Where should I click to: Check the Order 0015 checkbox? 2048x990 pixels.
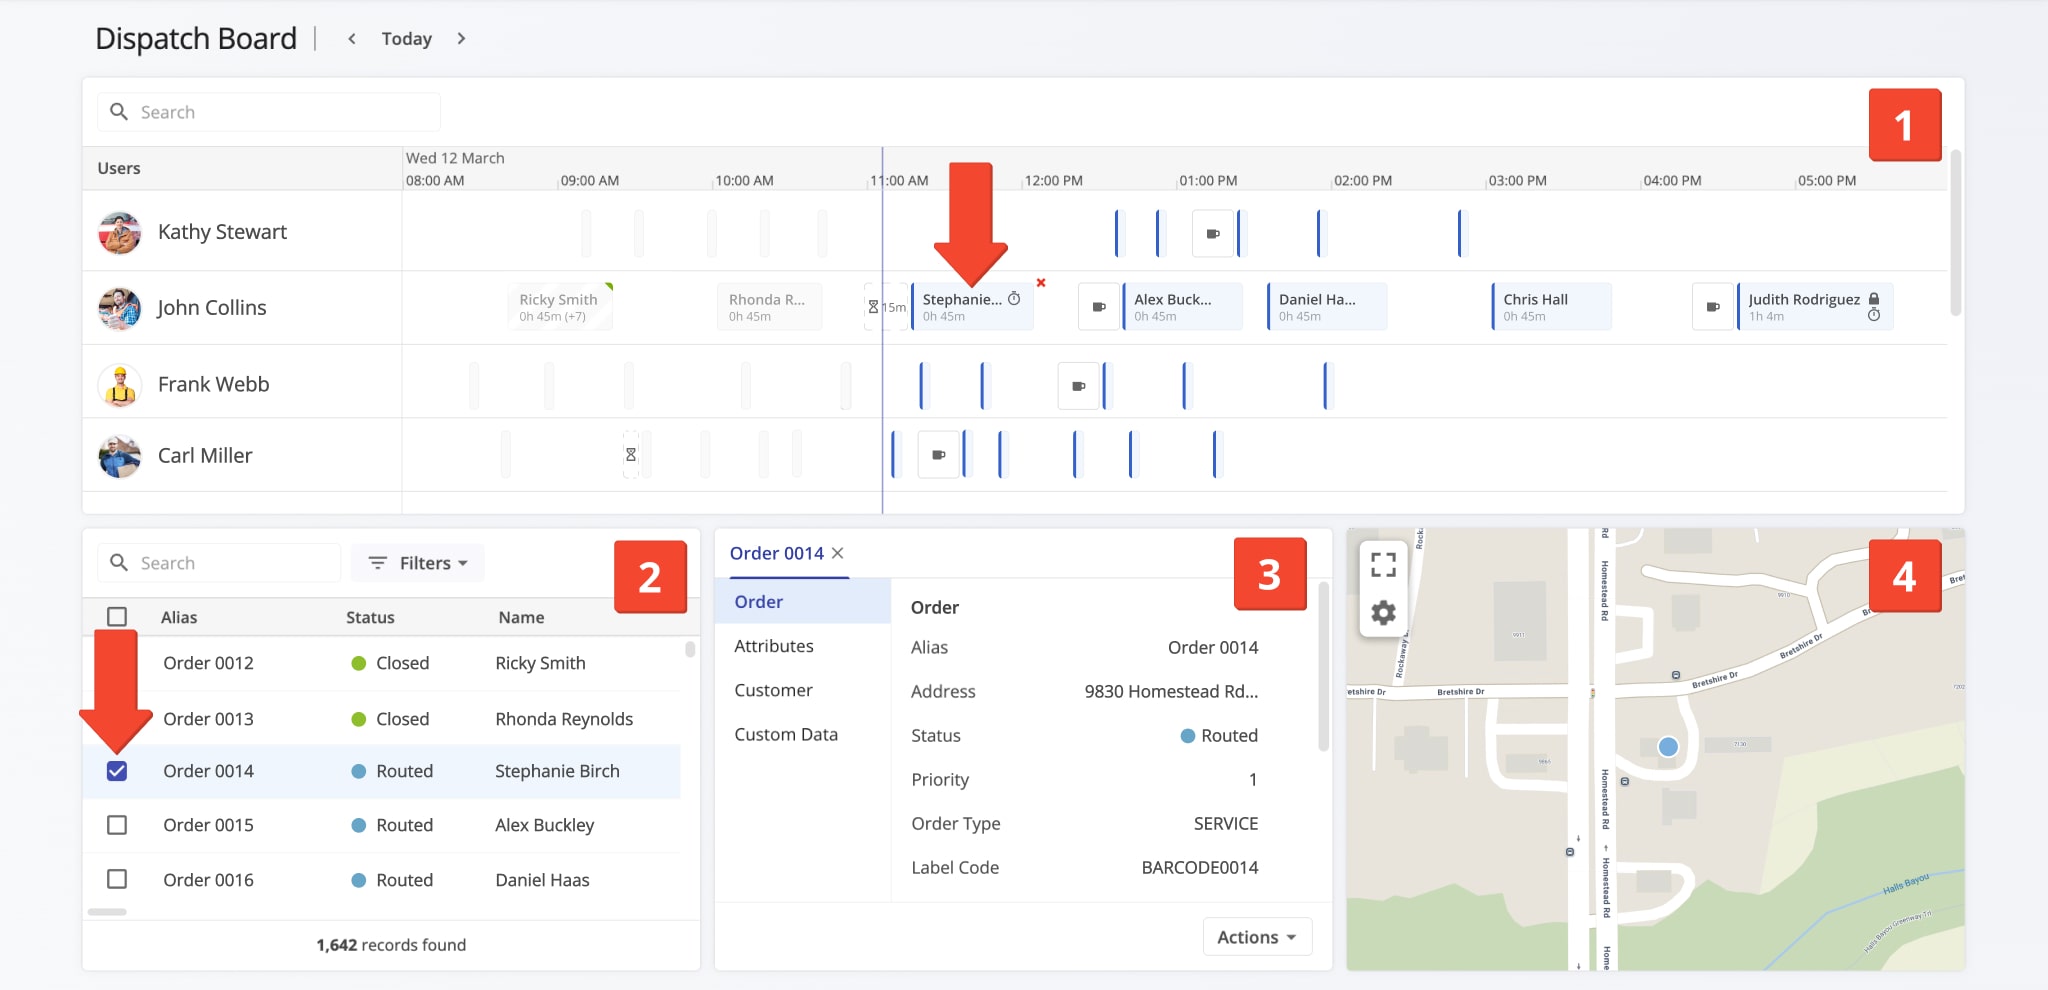(x=117, y=825)
